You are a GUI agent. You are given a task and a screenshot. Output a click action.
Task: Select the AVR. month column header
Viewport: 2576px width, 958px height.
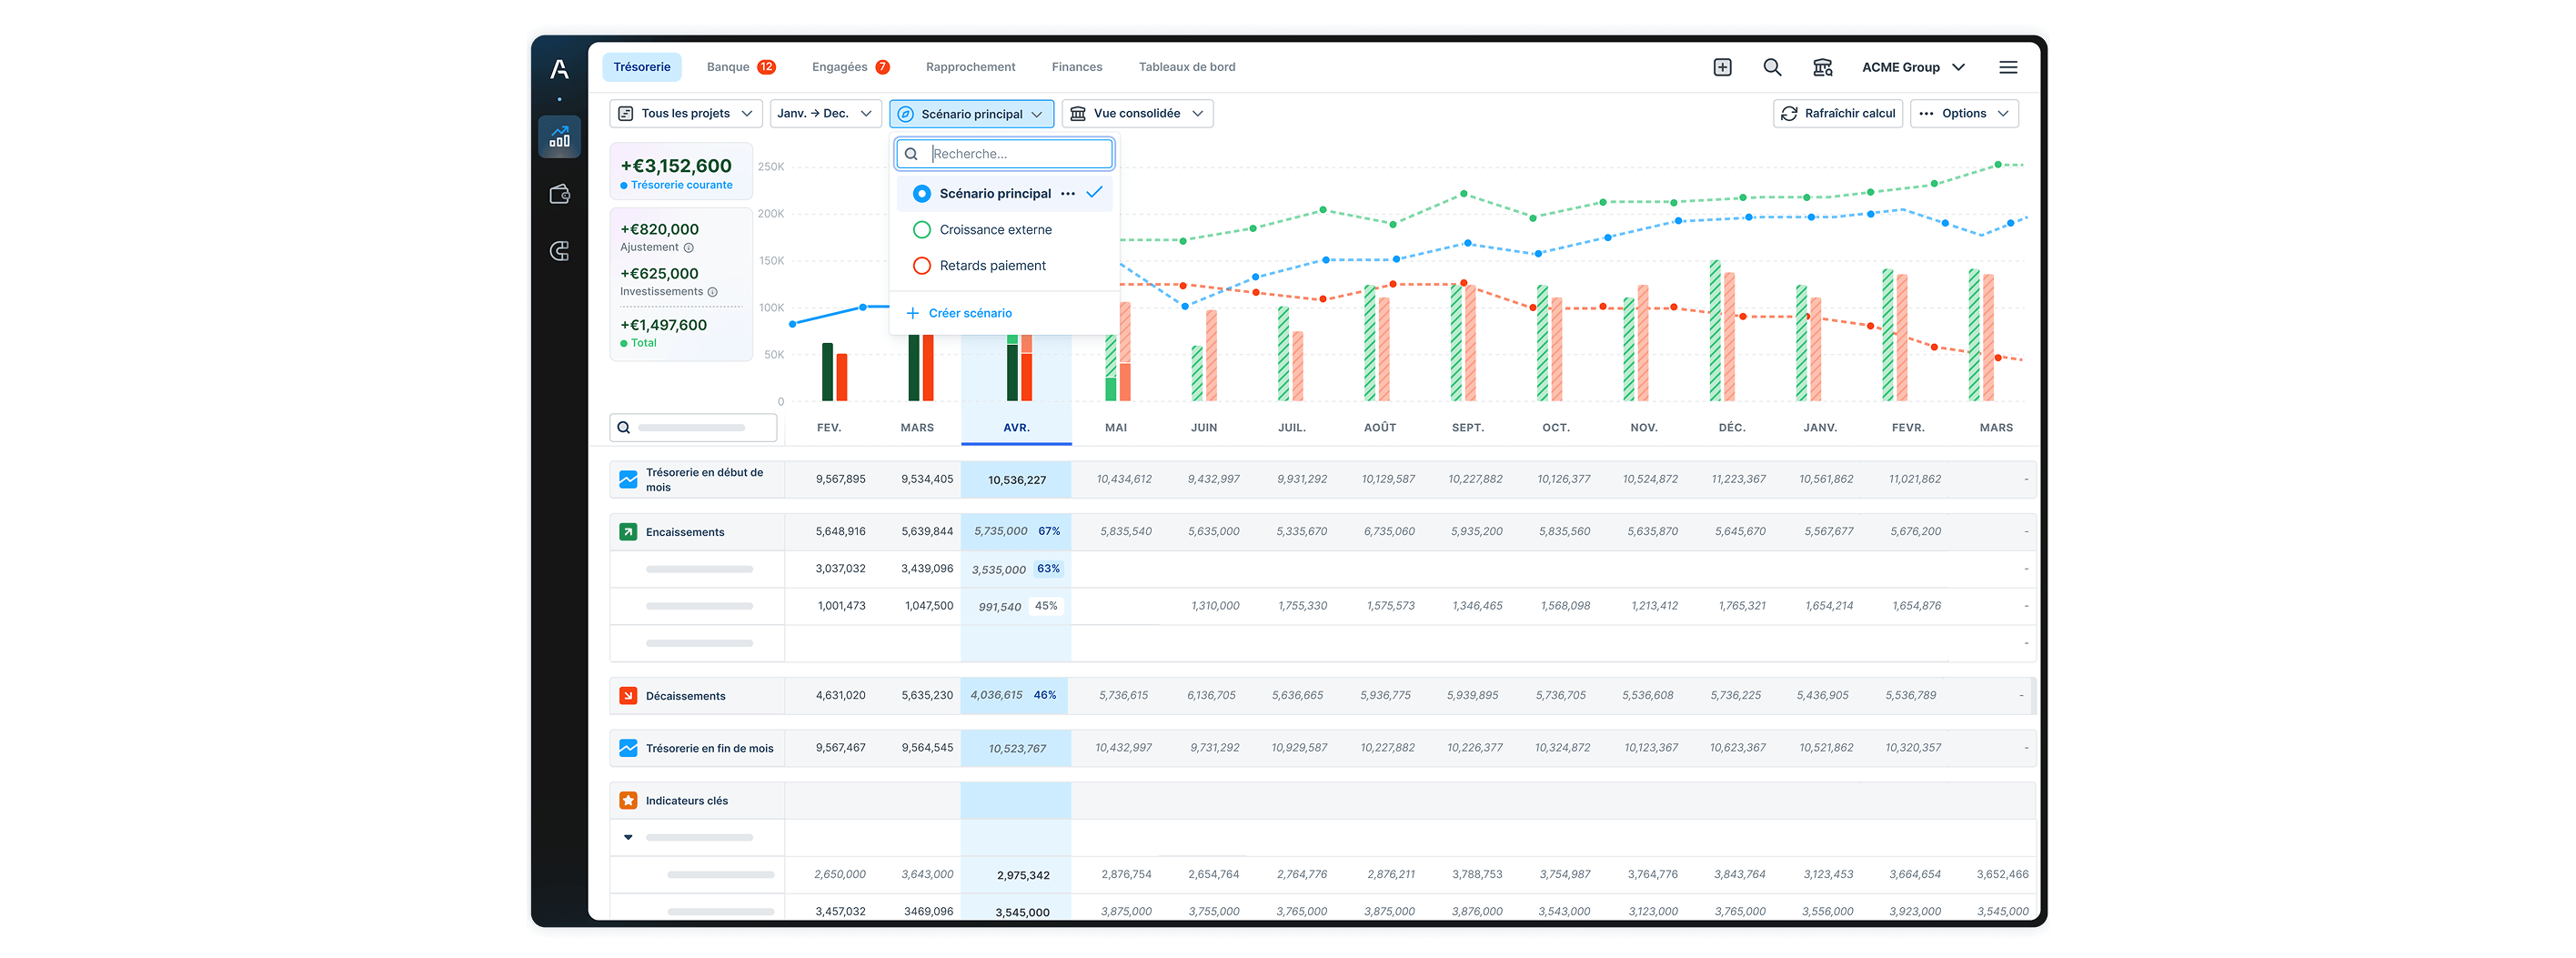click(1016, 428)
